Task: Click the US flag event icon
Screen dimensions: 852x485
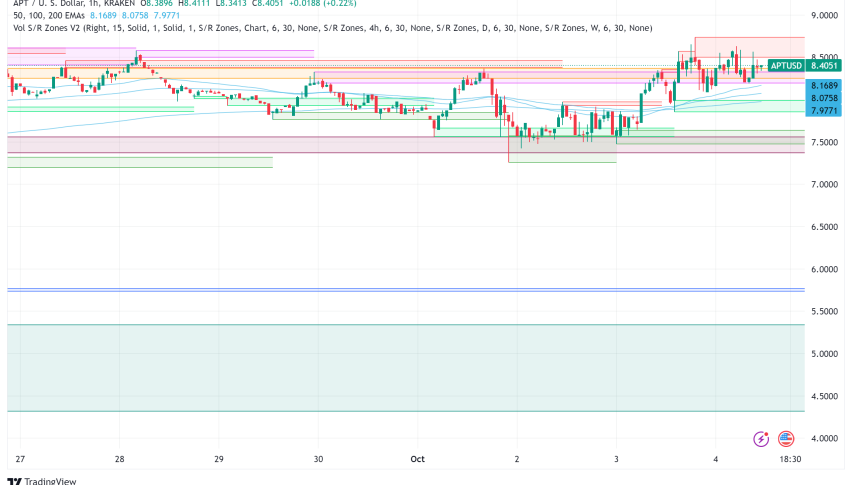Action: pos(786,438)
